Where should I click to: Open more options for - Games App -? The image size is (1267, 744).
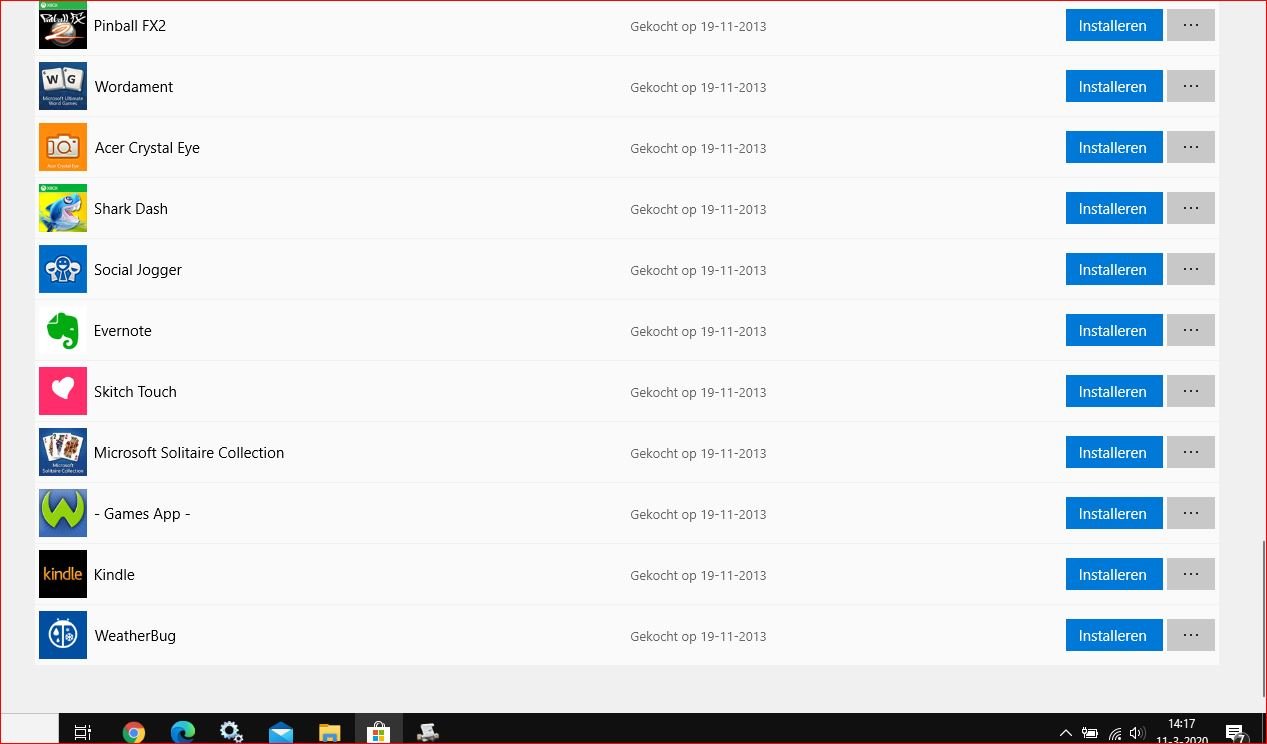click(x=1191, y=513)
